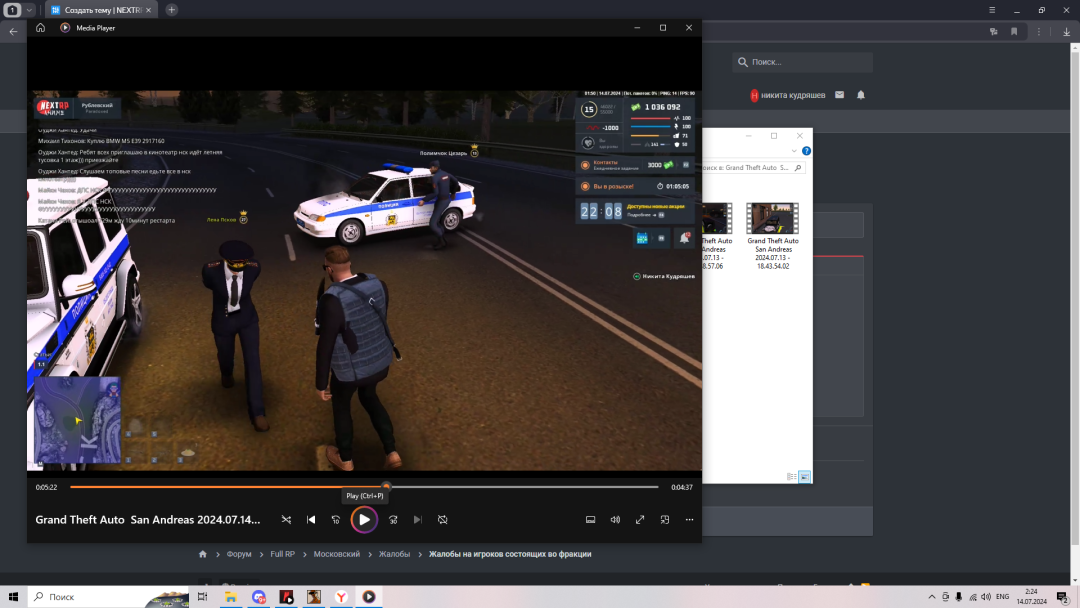Click the video title Grand Theft Auto San Andreas
Viewport: 1080px width, 608px height.
tap(148, 520)
